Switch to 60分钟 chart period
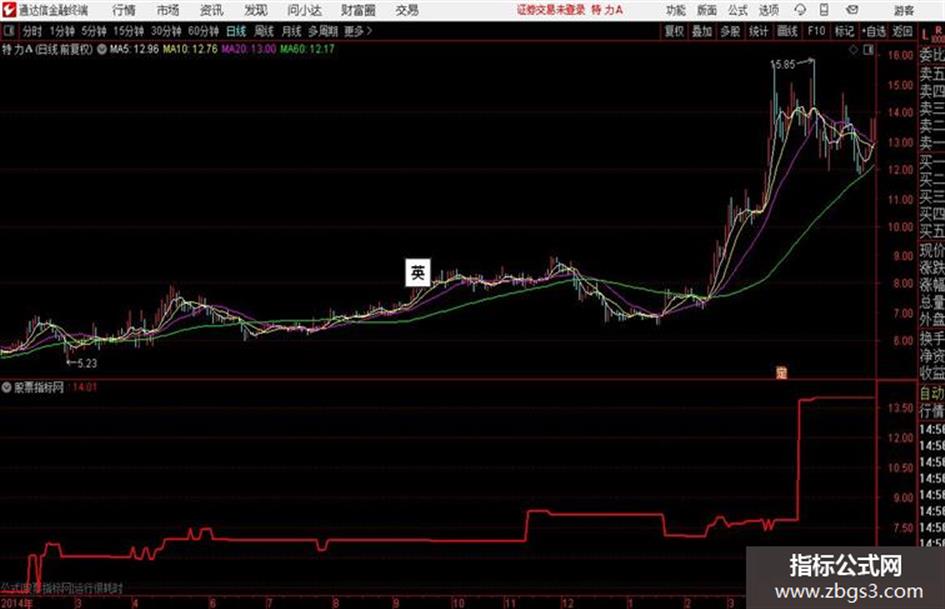 [x=203, y=31]
